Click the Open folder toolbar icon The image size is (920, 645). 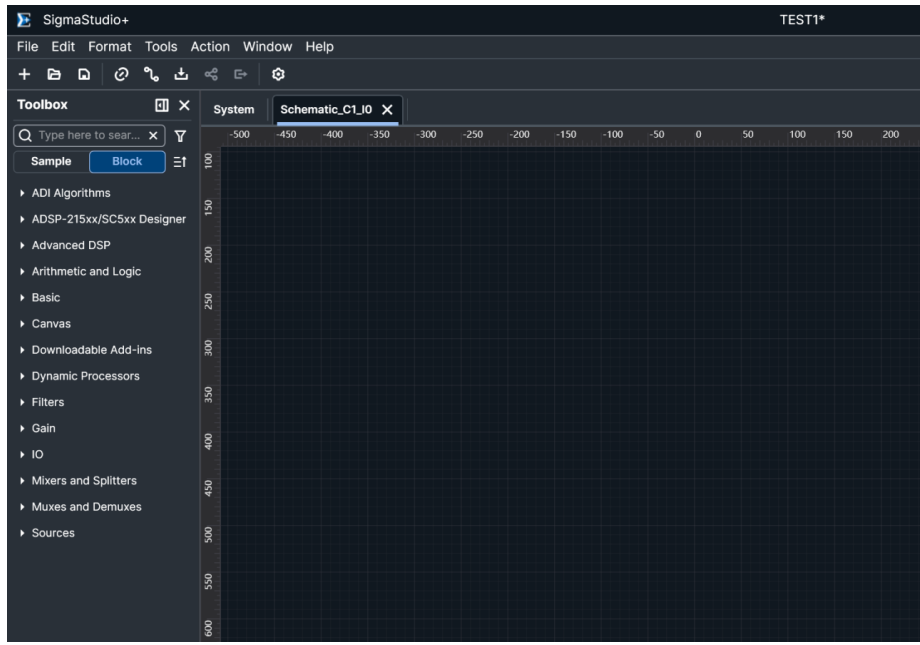pos(54,75)
